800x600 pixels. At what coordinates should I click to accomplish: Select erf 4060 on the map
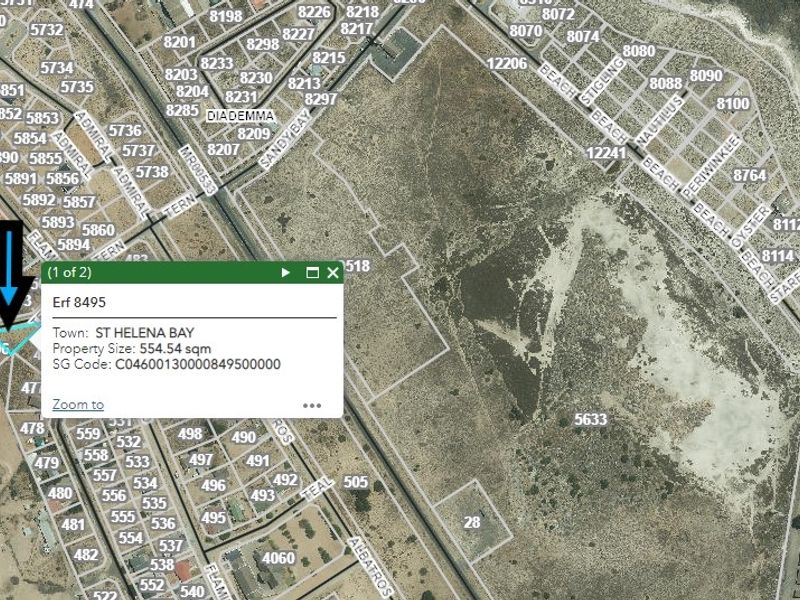(277, 558)
